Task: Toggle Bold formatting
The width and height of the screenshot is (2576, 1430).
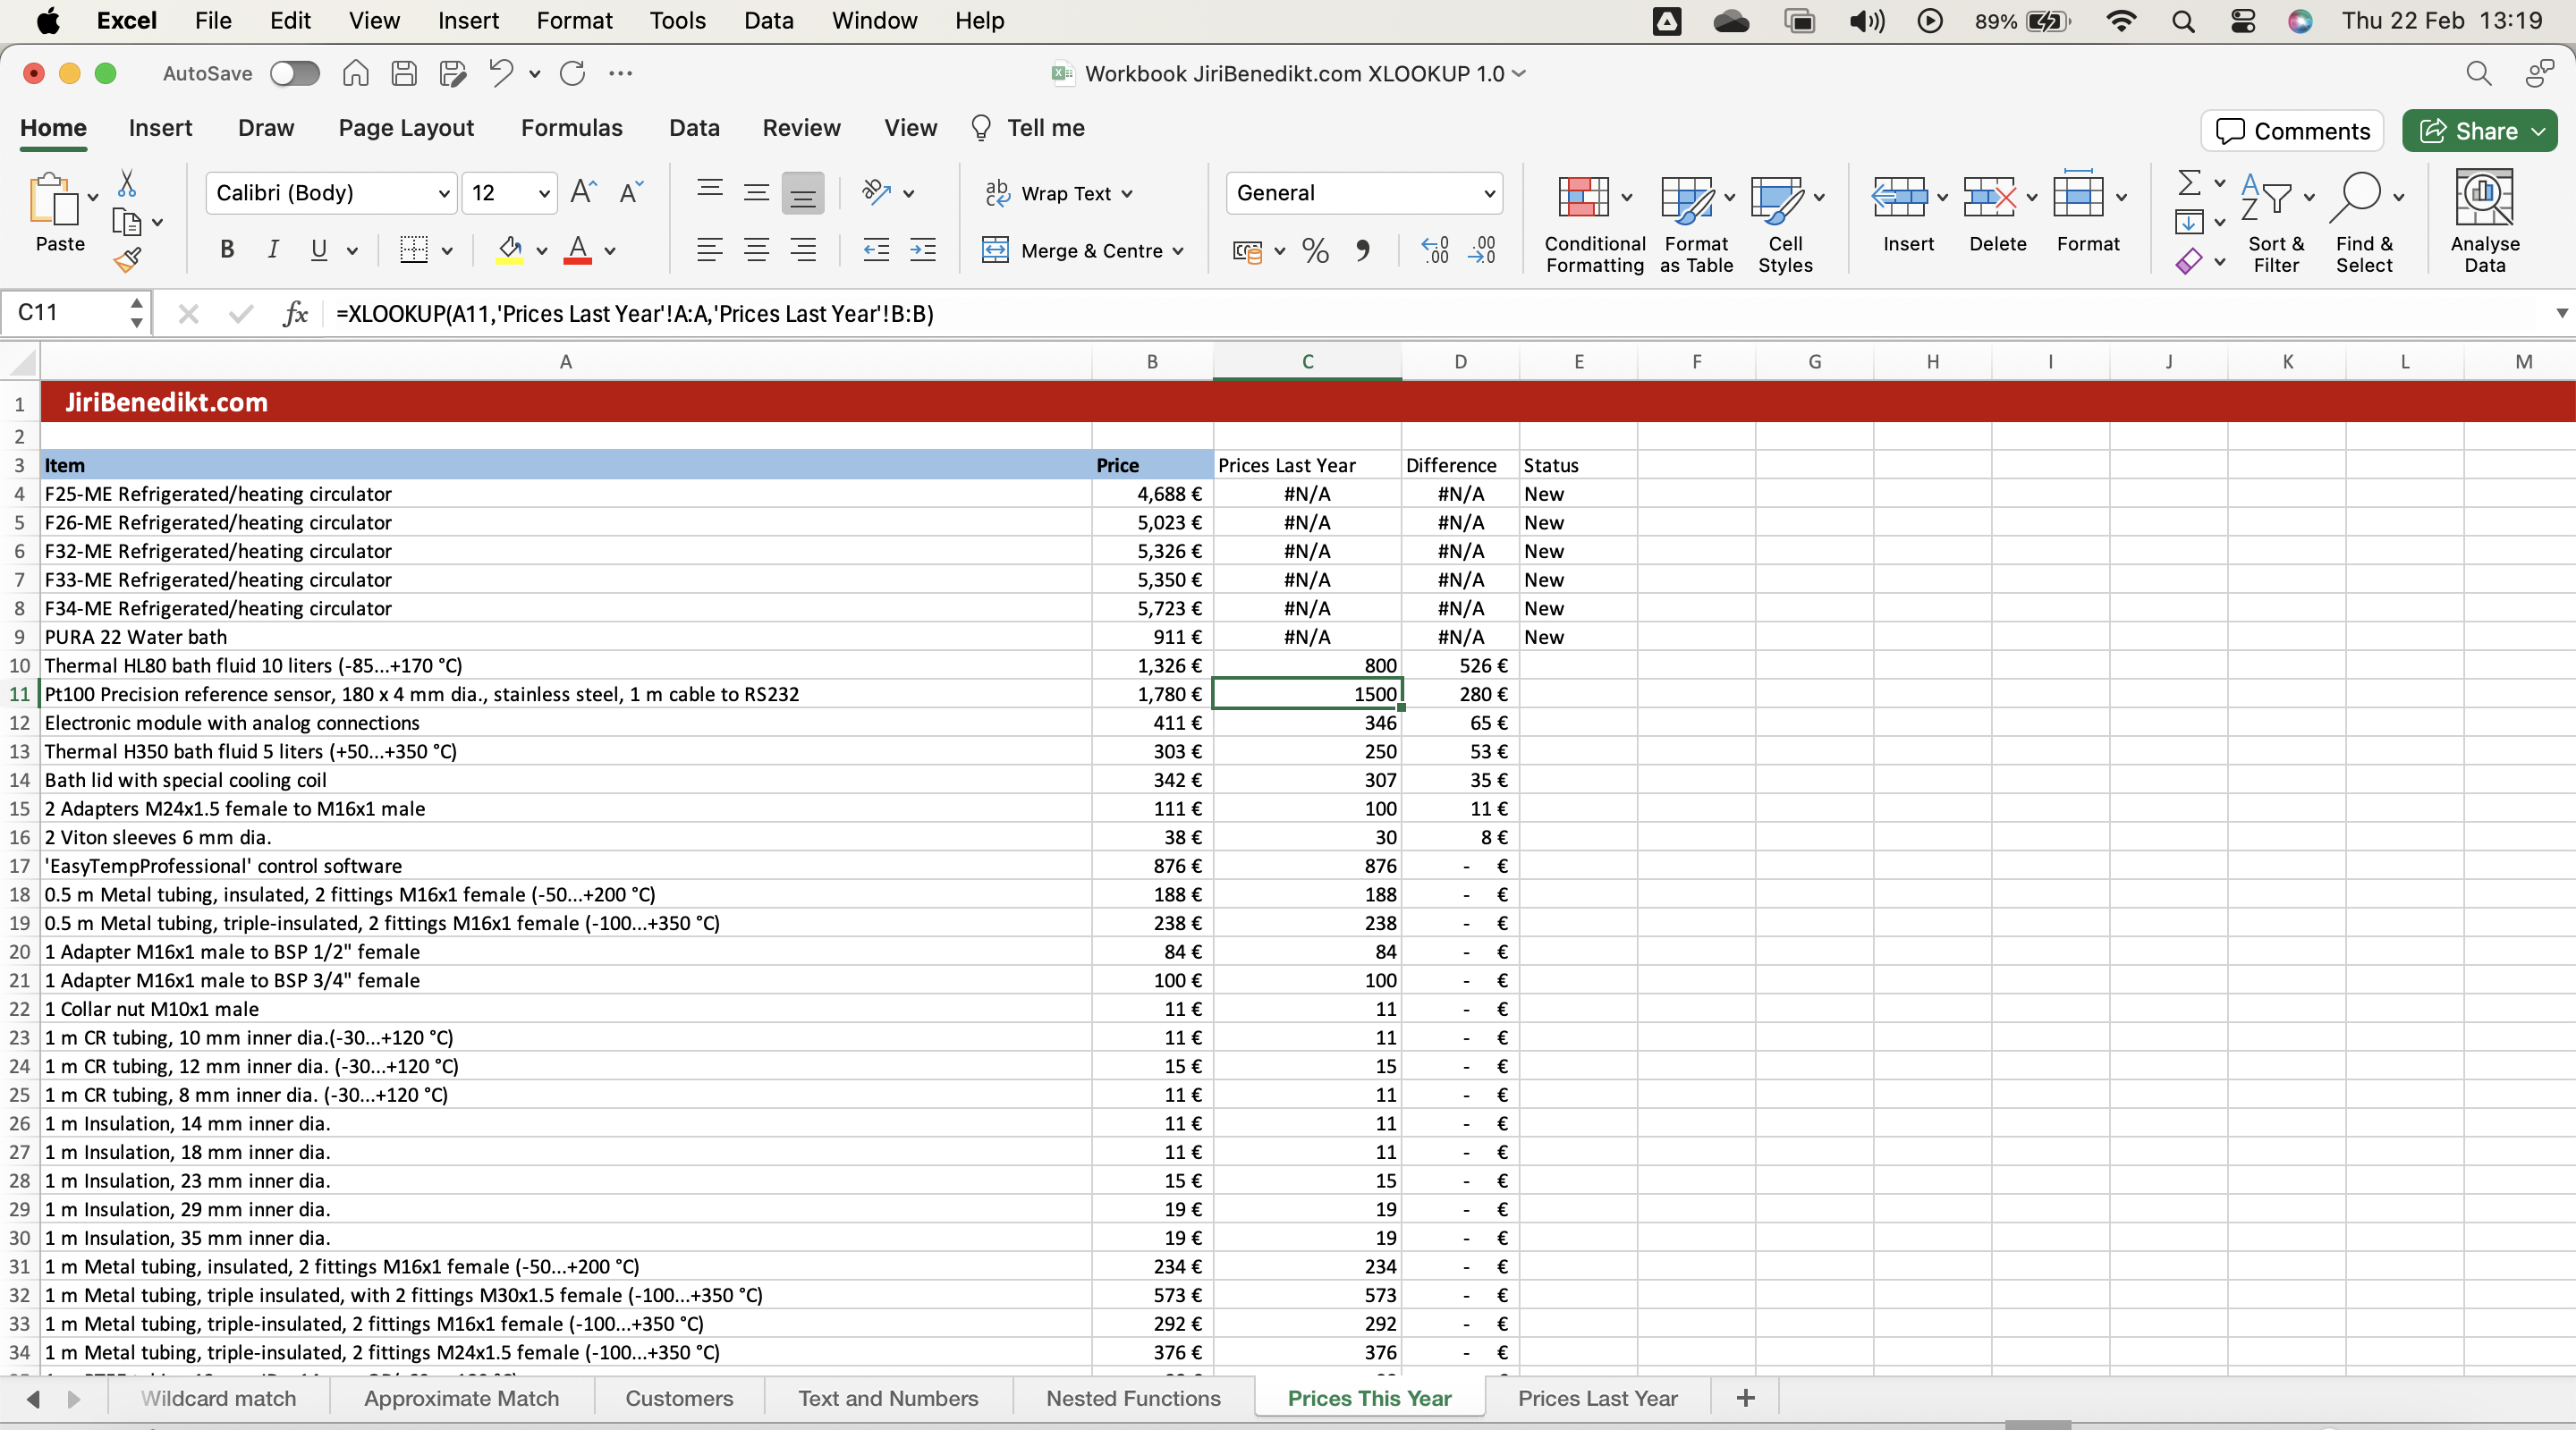Action: [x=227, y=250]
